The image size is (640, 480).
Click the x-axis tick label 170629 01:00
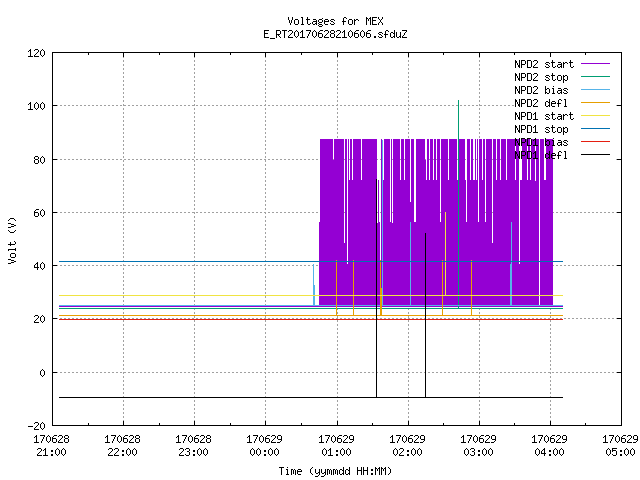click(336, 446)
